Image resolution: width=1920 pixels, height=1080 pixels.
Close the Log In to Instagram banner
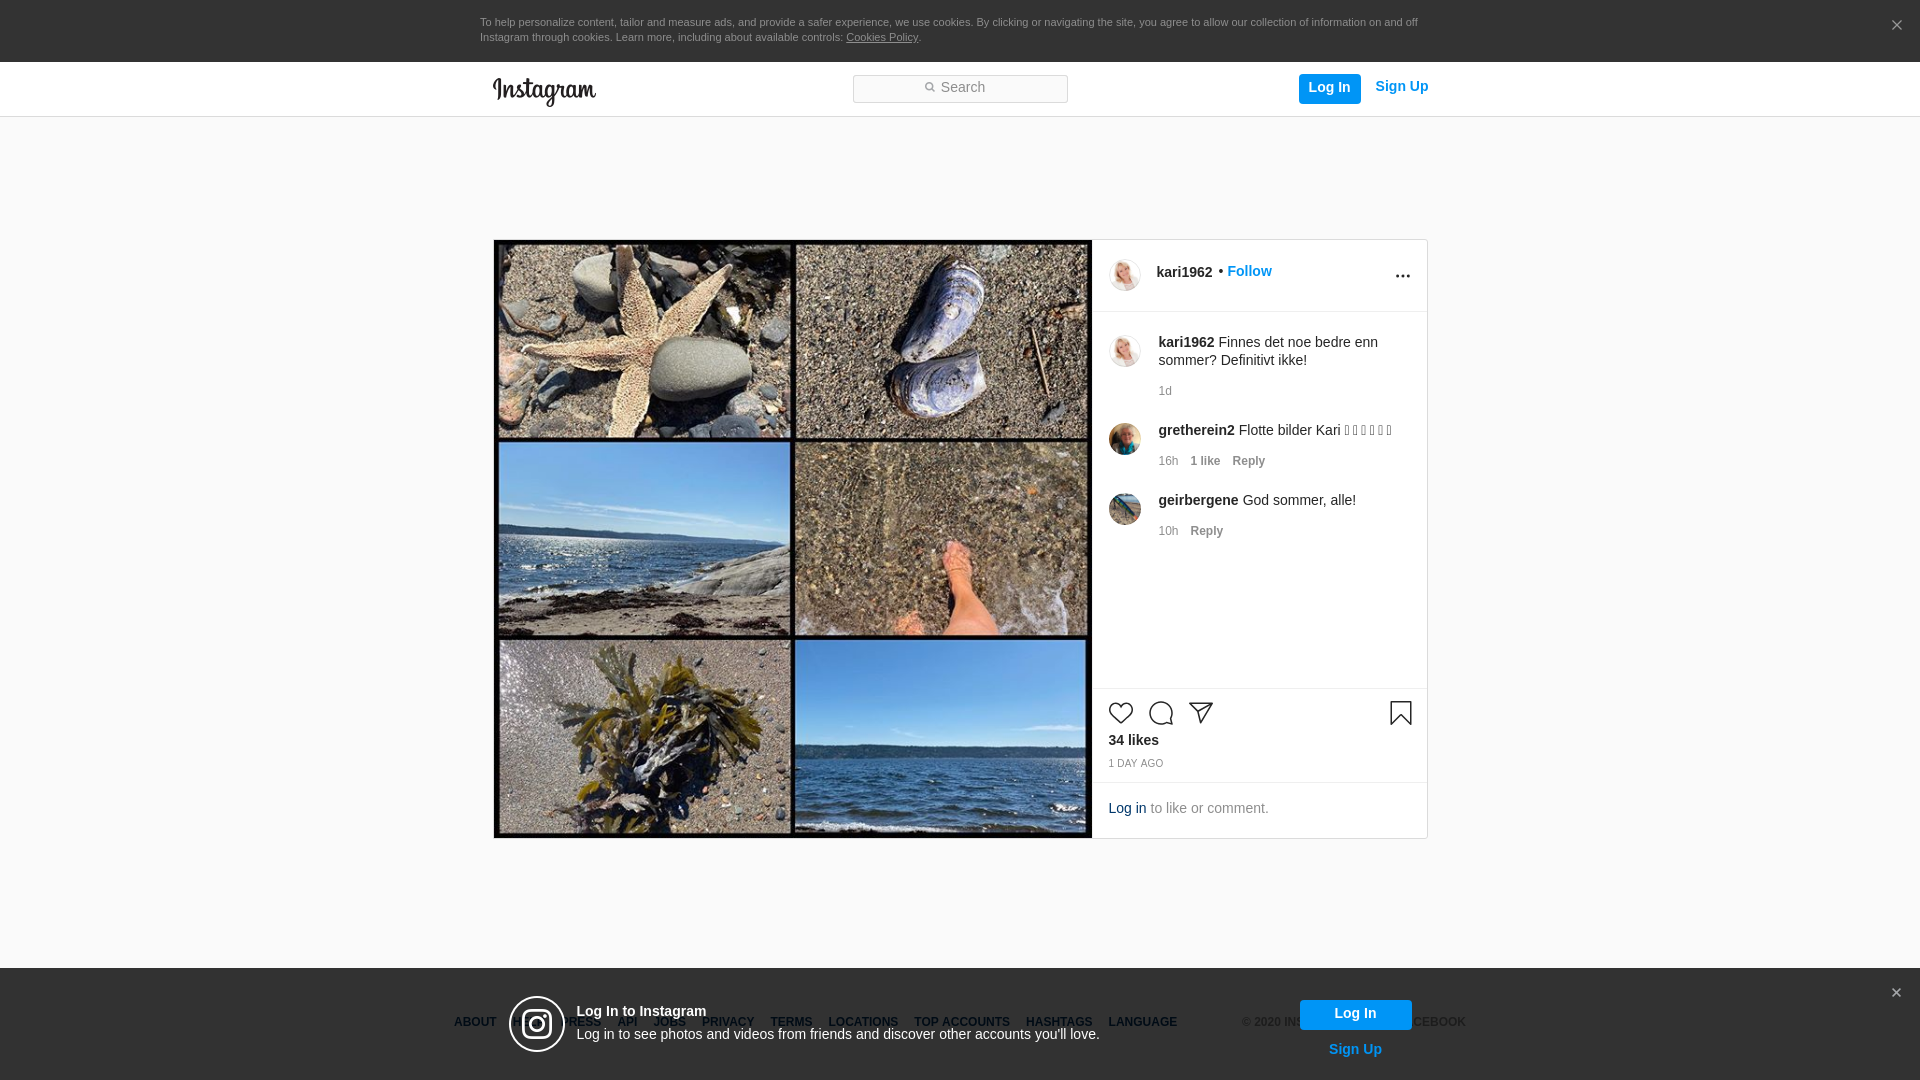[x=1896, y=993]
